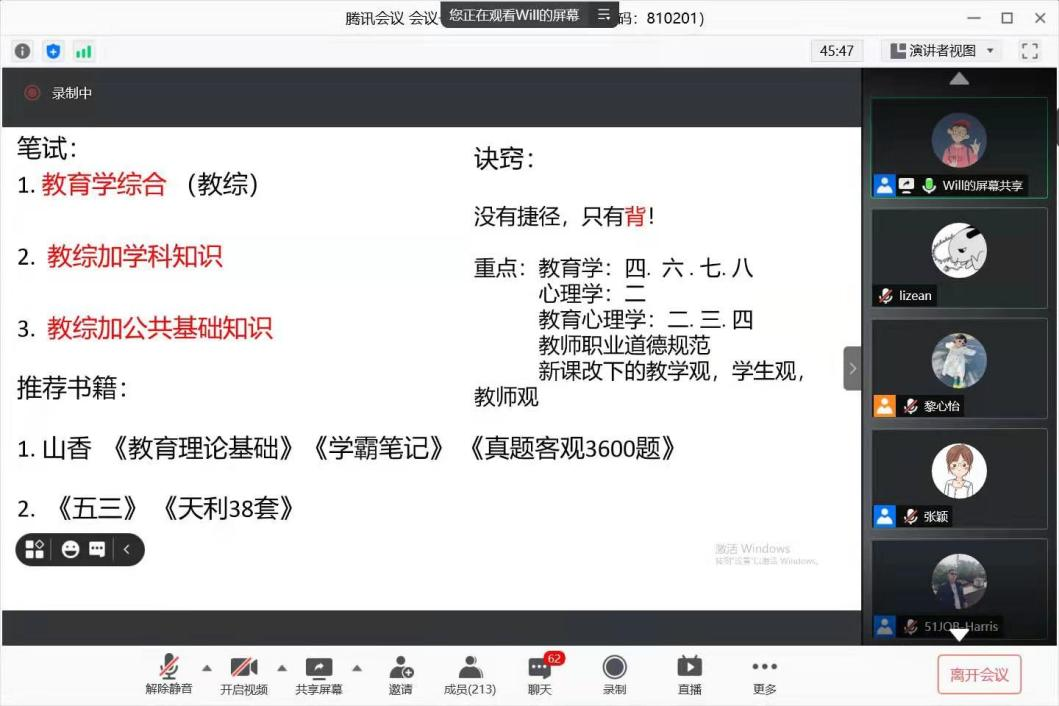1059x706 pixels.
Task: Expand audio options arrow beside mute
Action: pos(207,668)
